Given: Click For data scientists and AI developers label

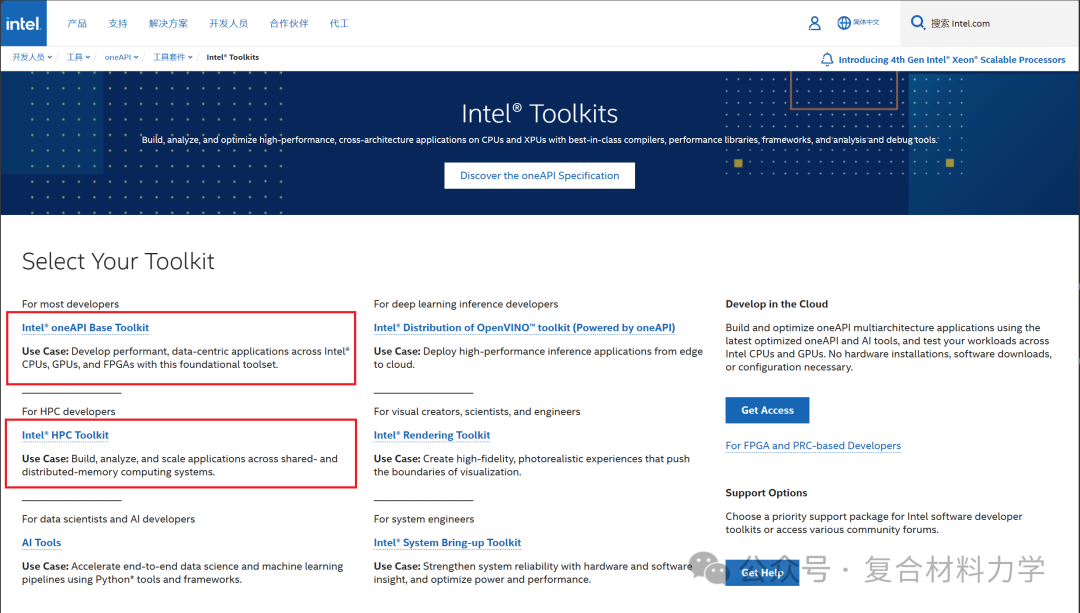Looking at the screenshot, I should [x=108, y=519].
